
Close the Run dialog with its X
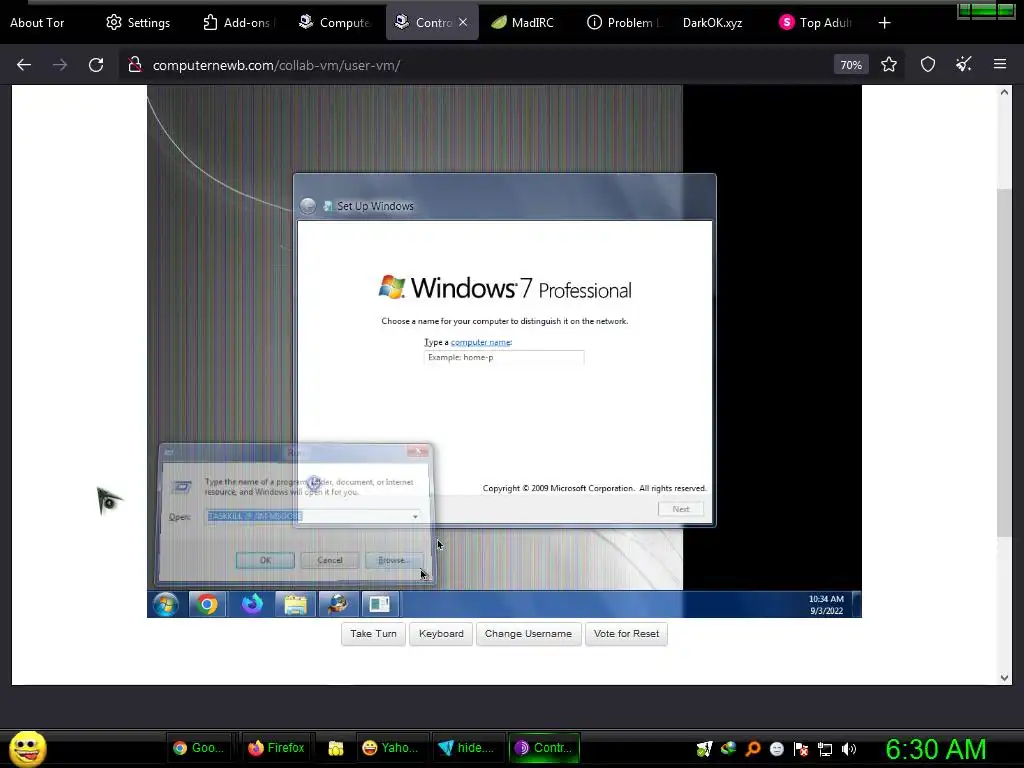[x=418, y=451]
